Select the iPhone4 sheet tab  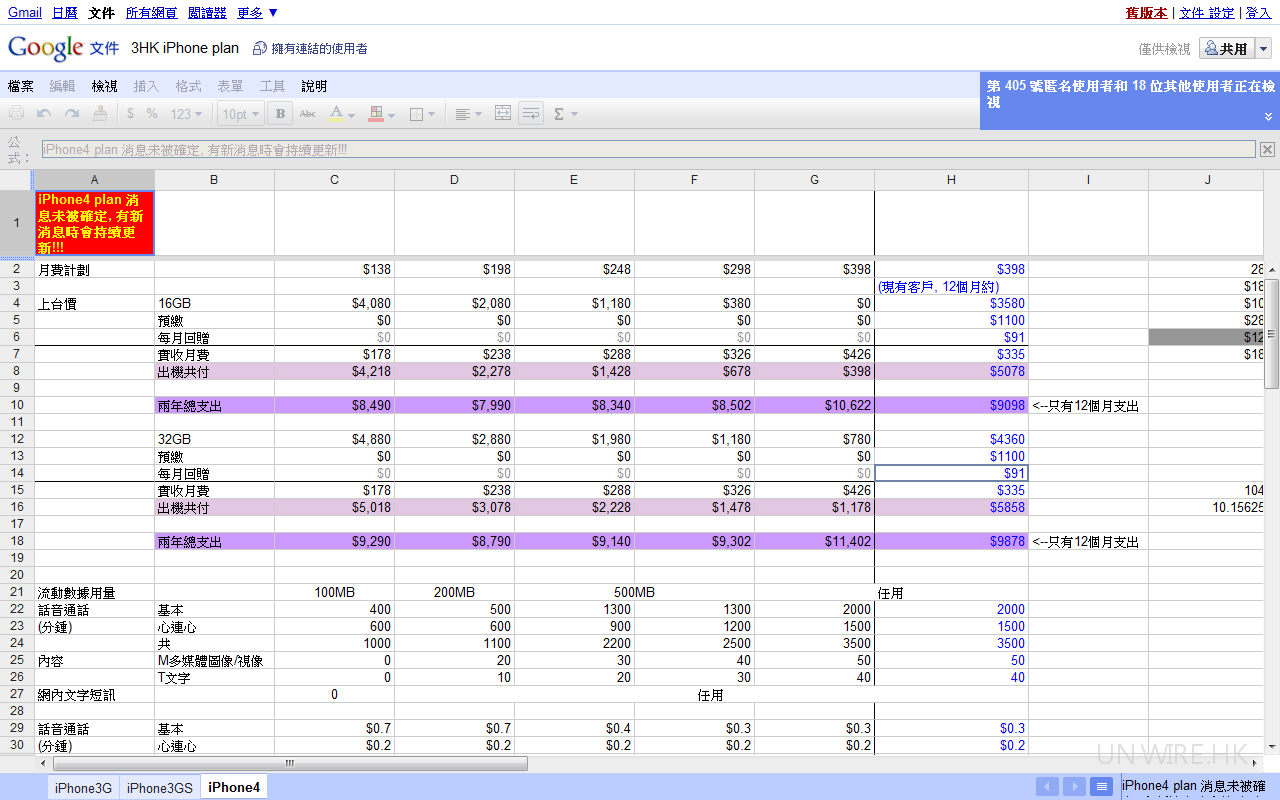point(234,788)
